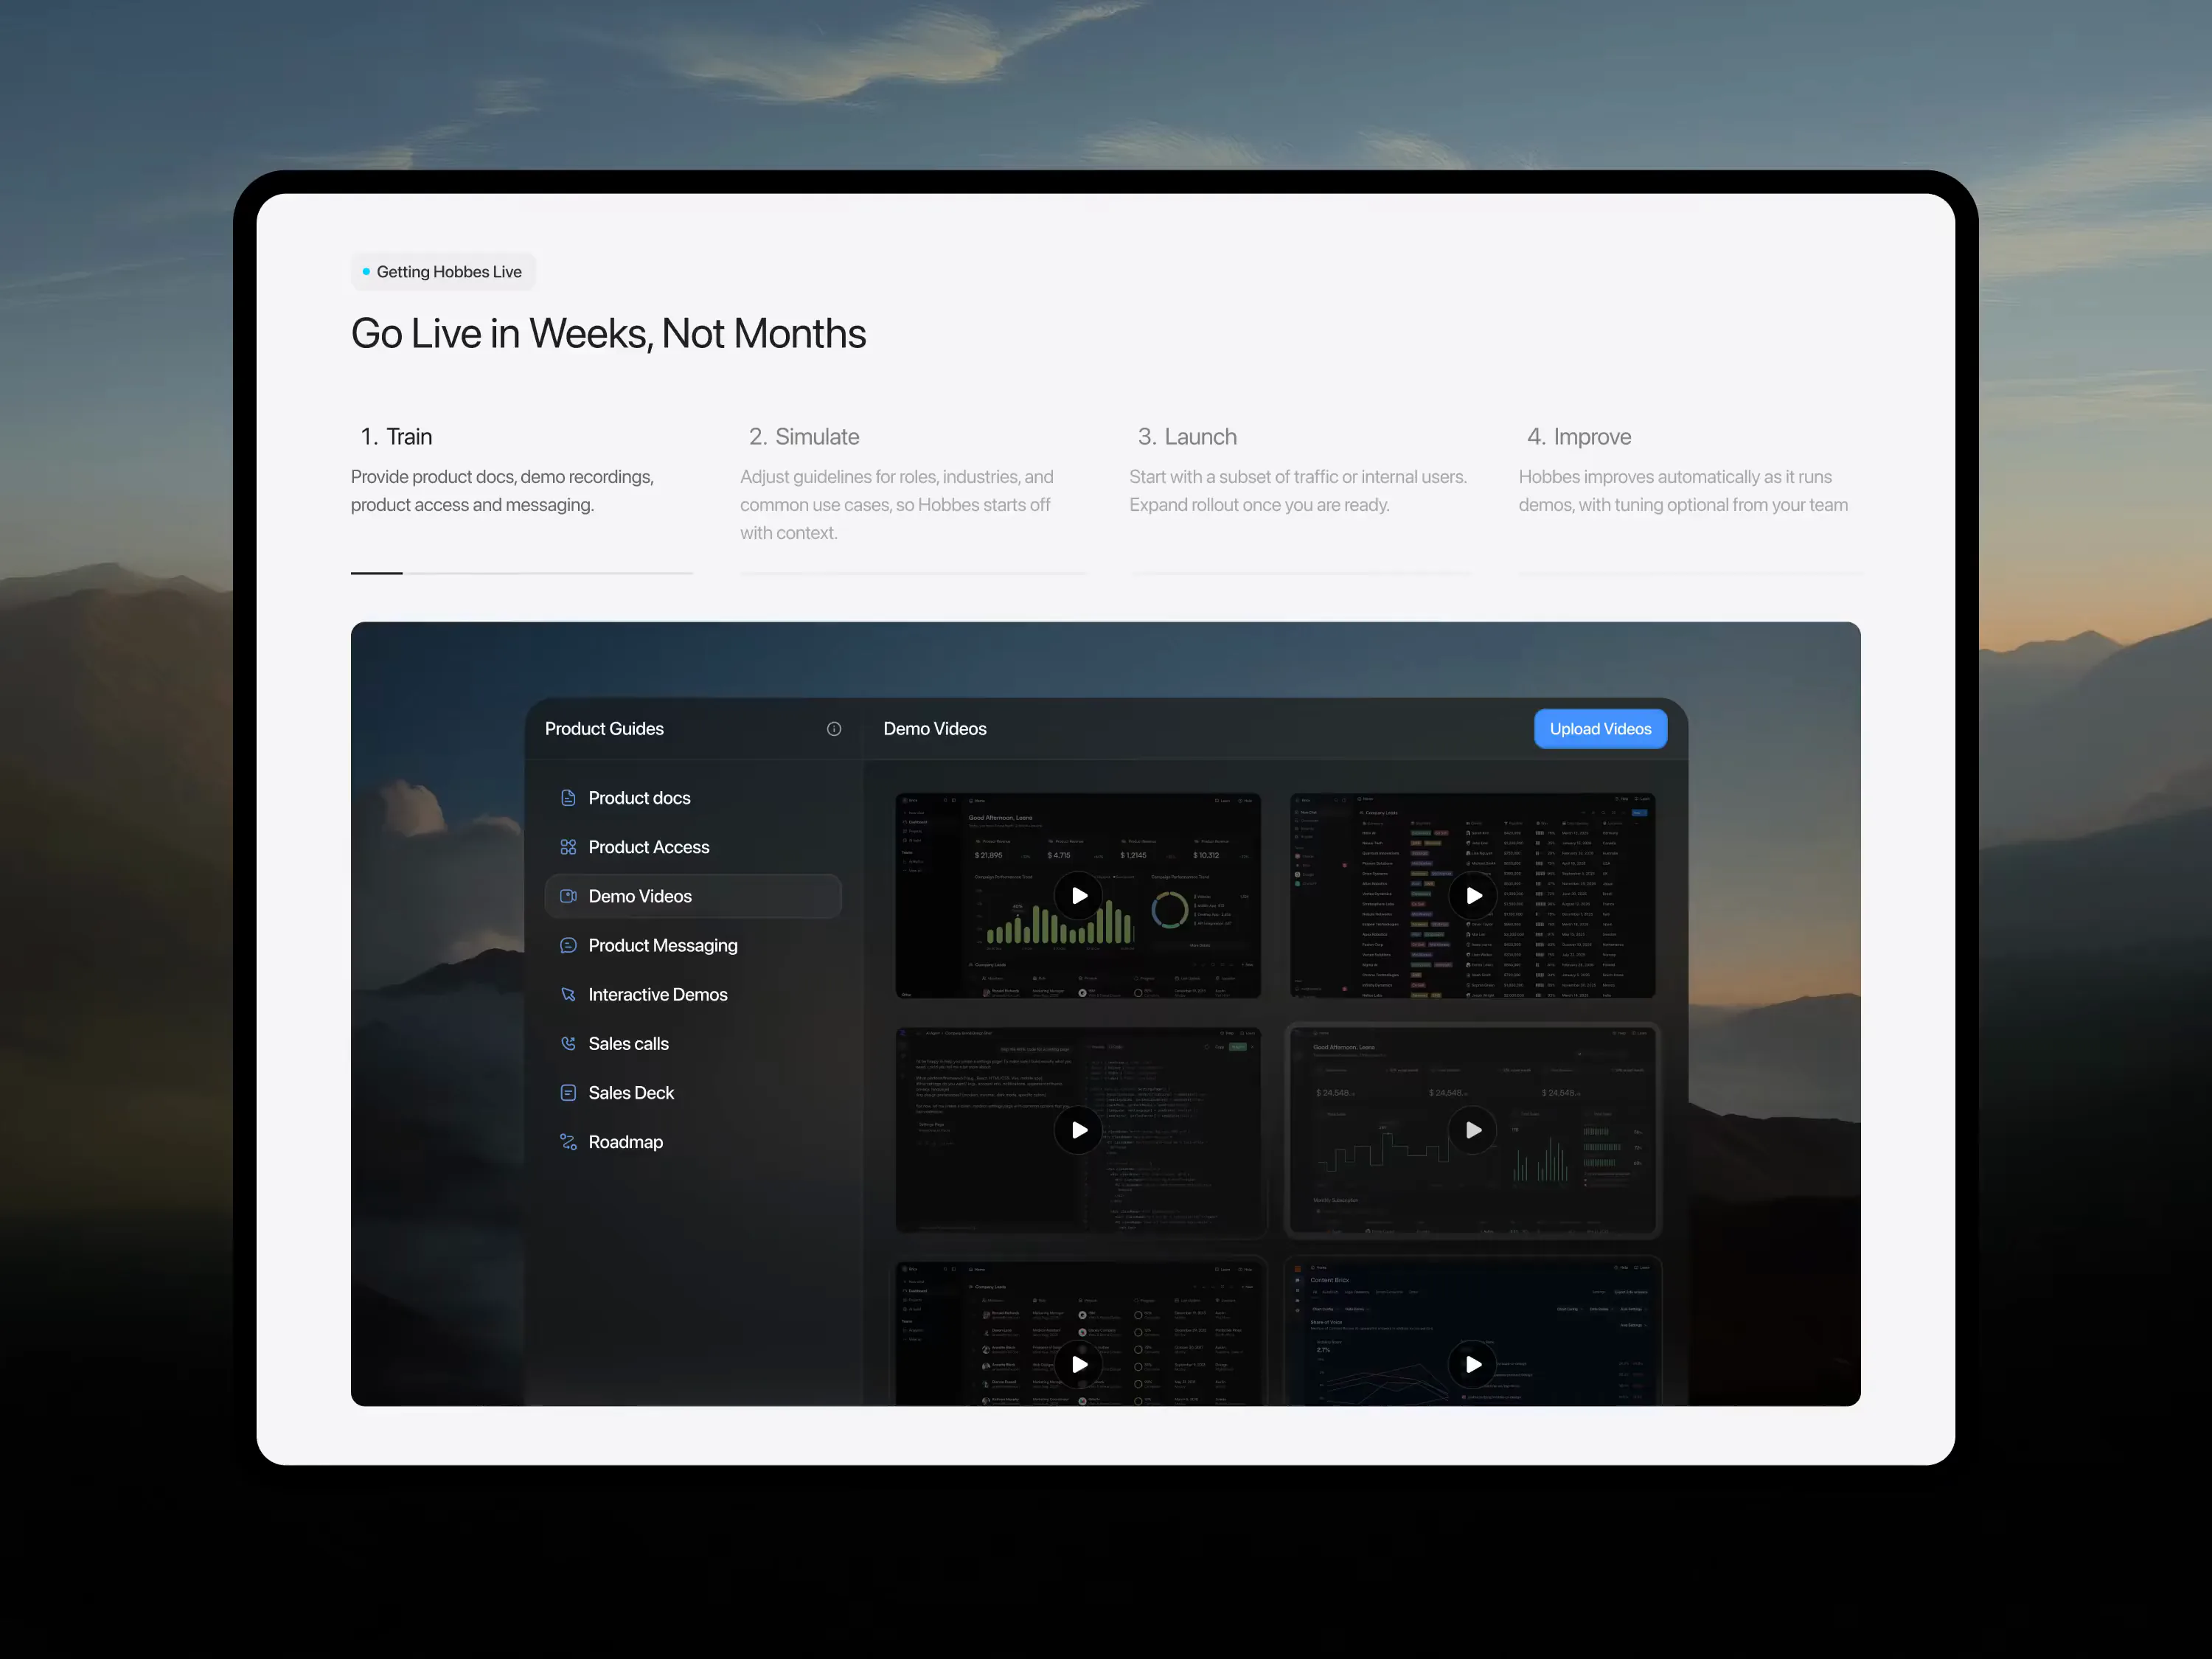Play the Content Briefs line chart video
The width and height of the screenshot is (2212, 1659).
[x=1473, y=1364]
